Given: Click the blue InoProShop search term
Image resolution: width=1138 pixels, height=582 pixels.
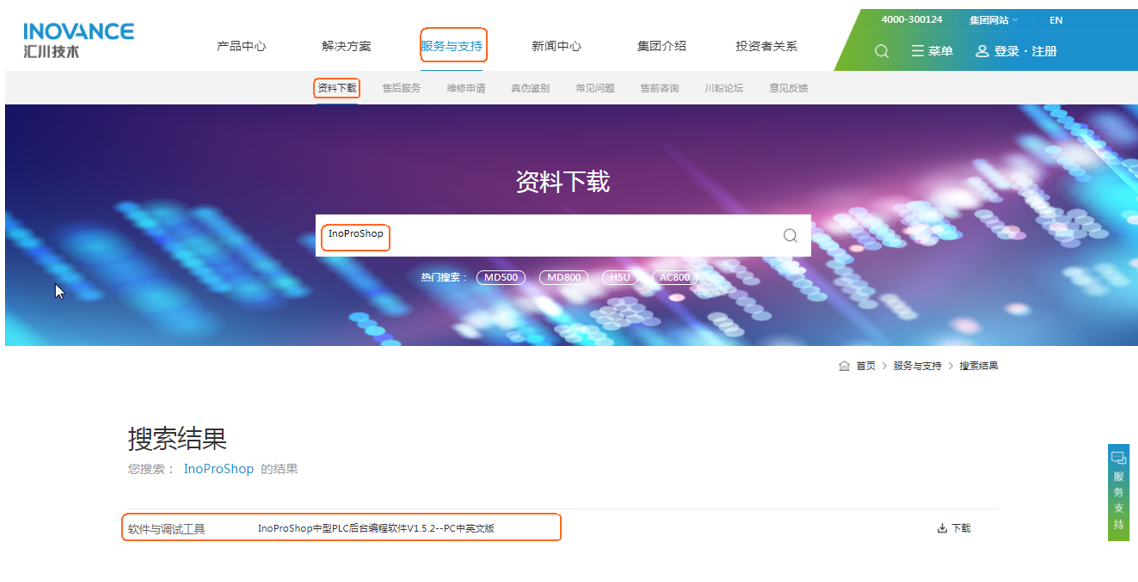Looking at the screenshot, I should tap(218, 469).
